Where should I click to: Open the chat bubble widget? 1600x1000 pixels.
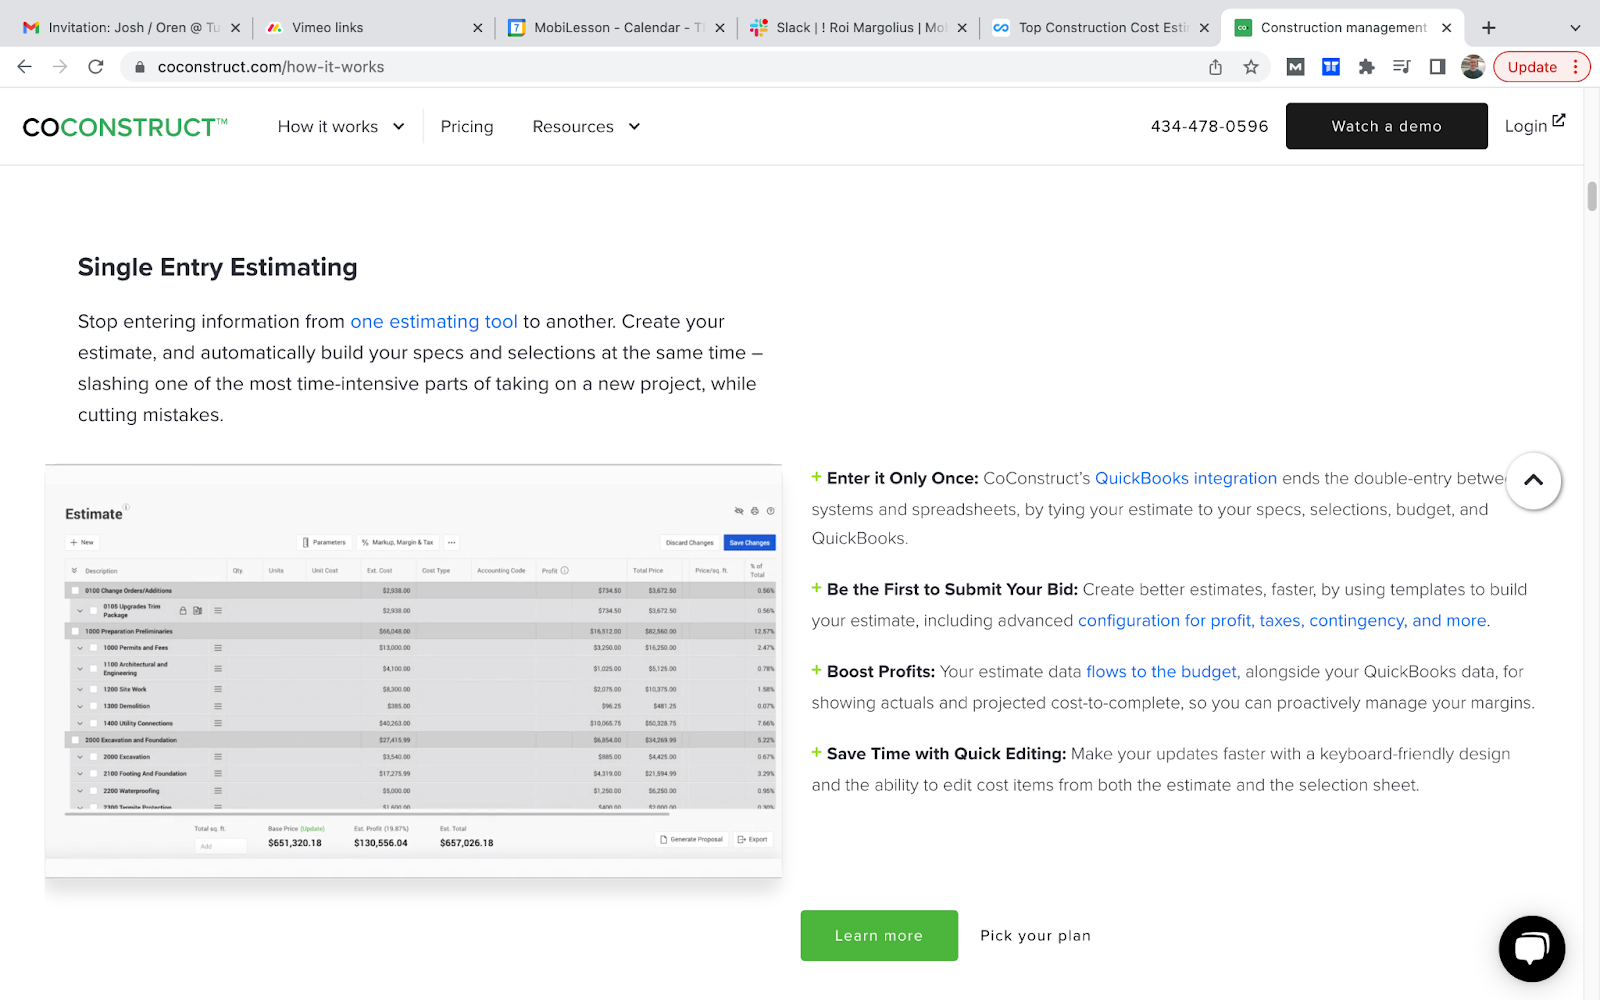point(1531,948)
